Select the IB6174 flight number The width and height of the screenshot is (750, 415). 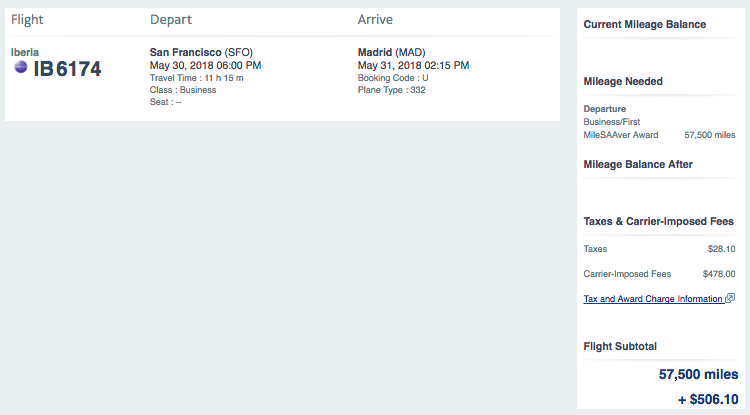tap(67, 69)
